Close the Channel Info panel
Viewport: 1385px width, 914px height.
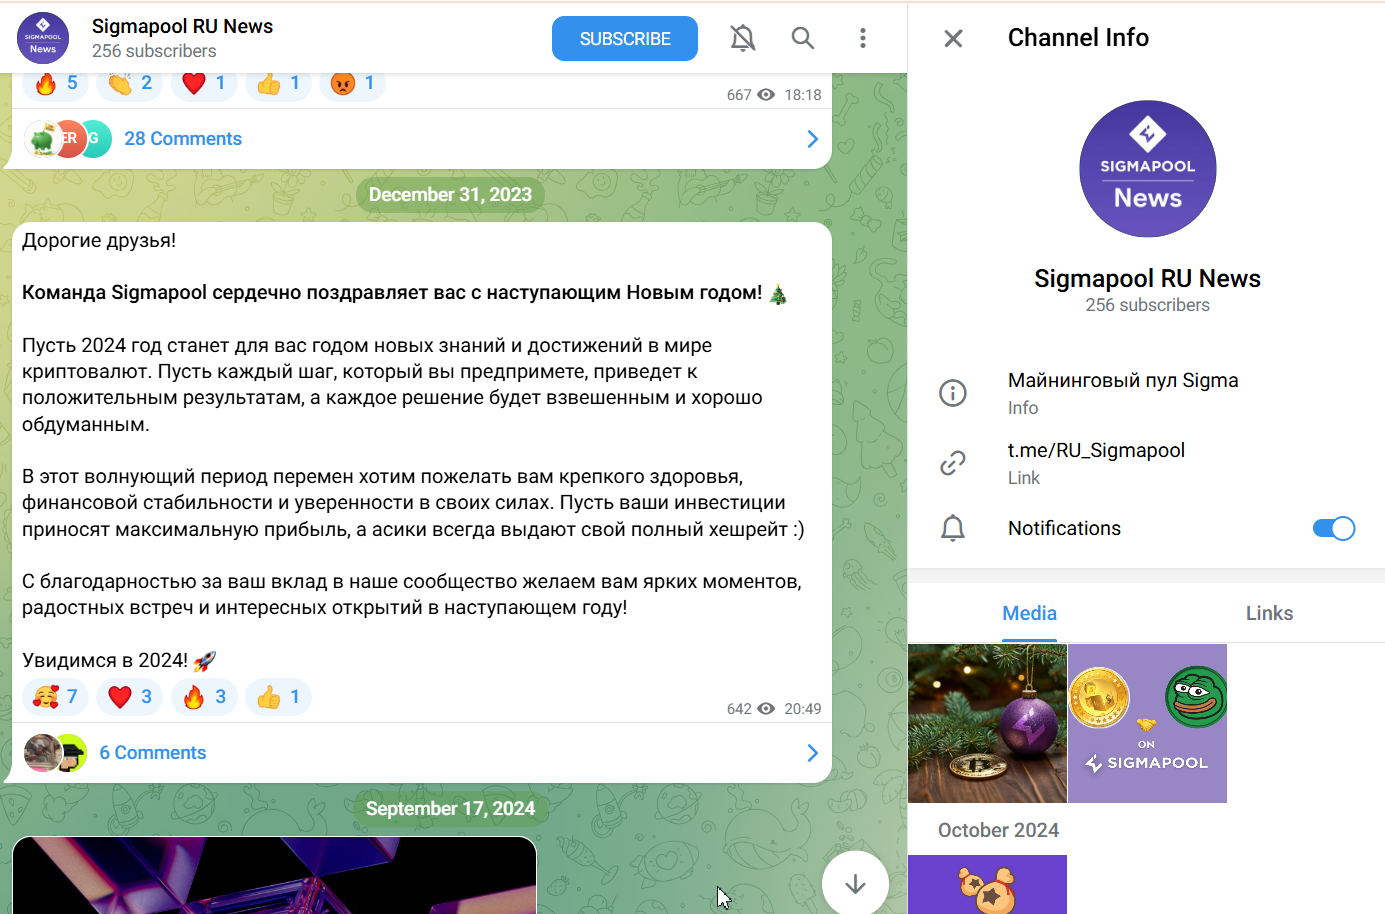pyautogui.click(x=953, y=38)
